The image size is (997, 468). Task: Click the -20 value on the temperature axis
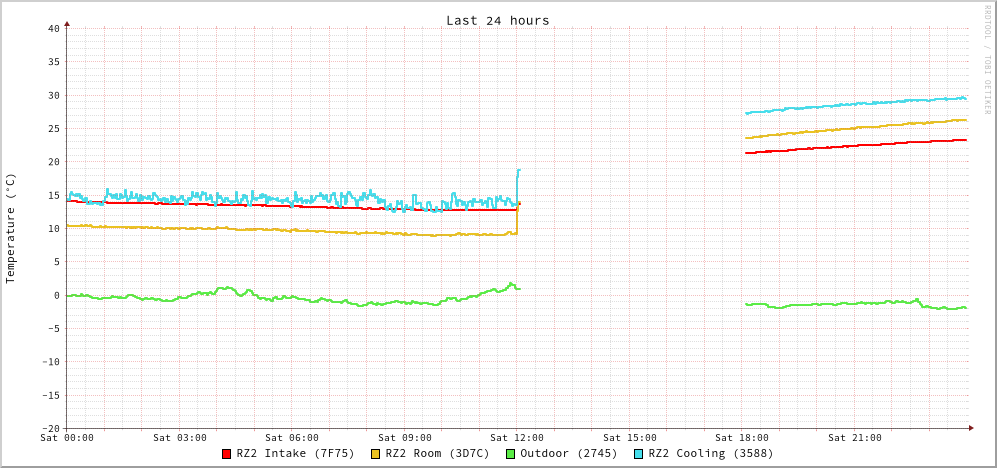tap(50, 428)
